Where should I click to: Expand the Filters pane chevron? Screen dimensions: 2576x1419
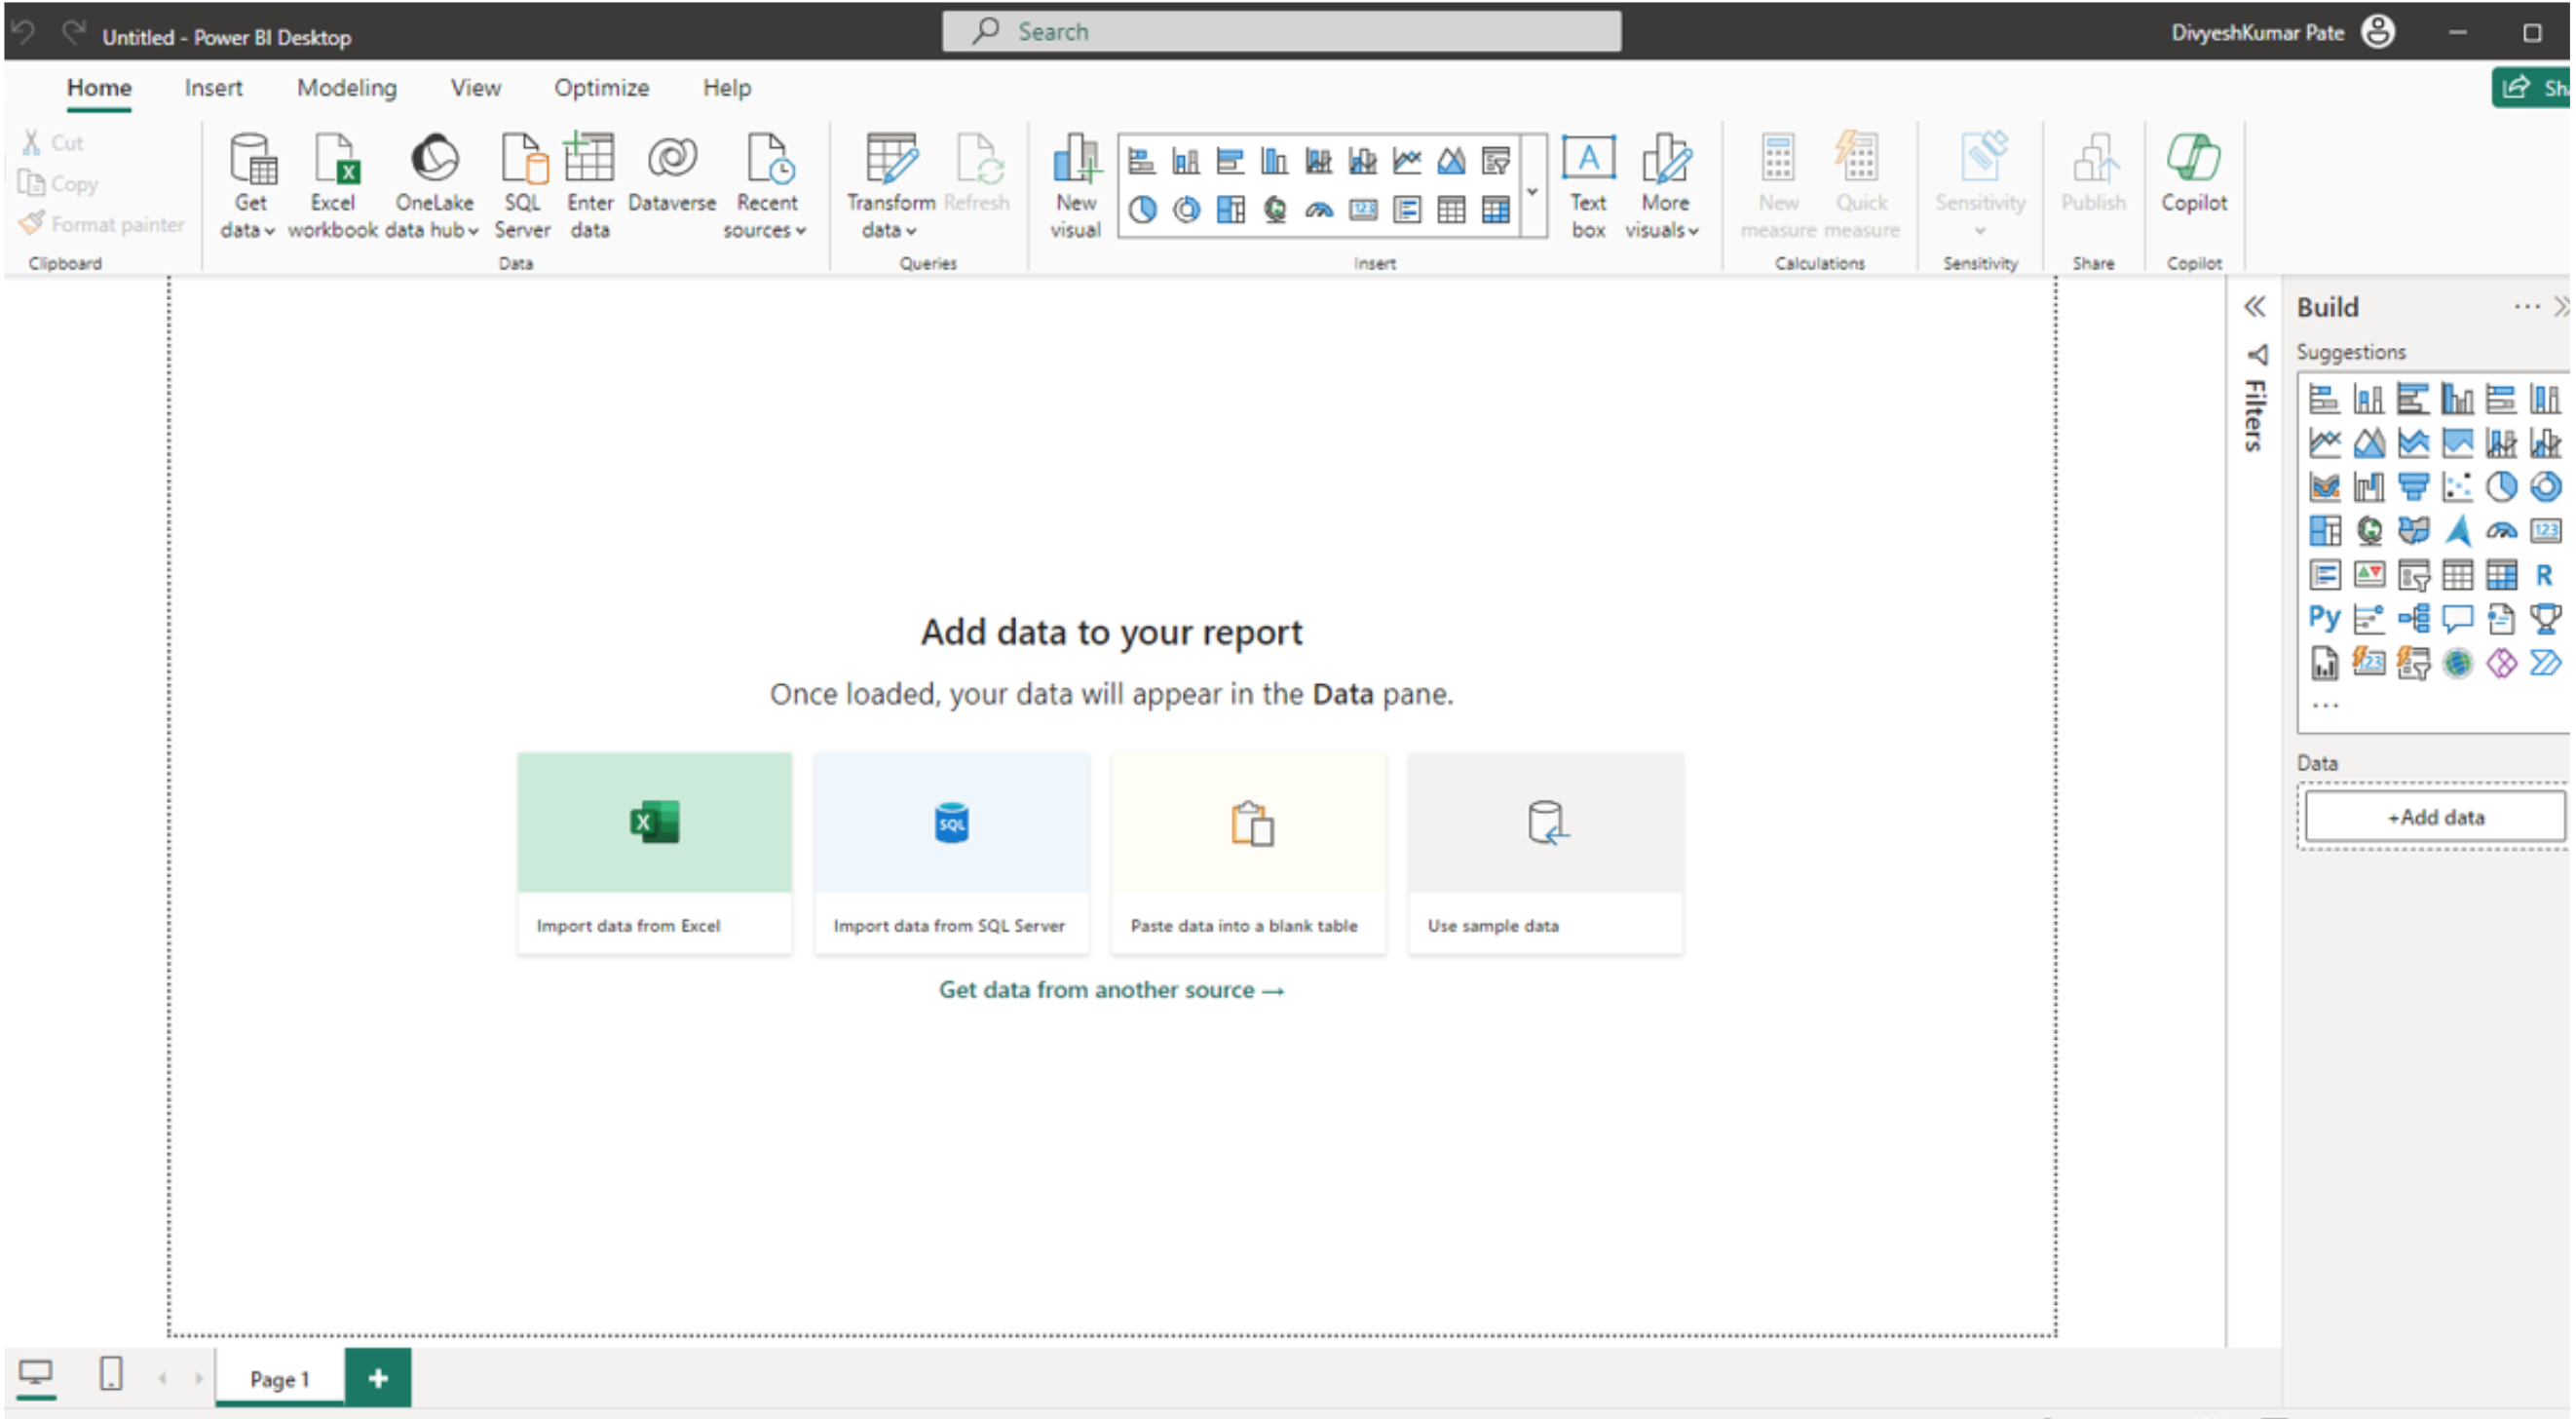2255,307
